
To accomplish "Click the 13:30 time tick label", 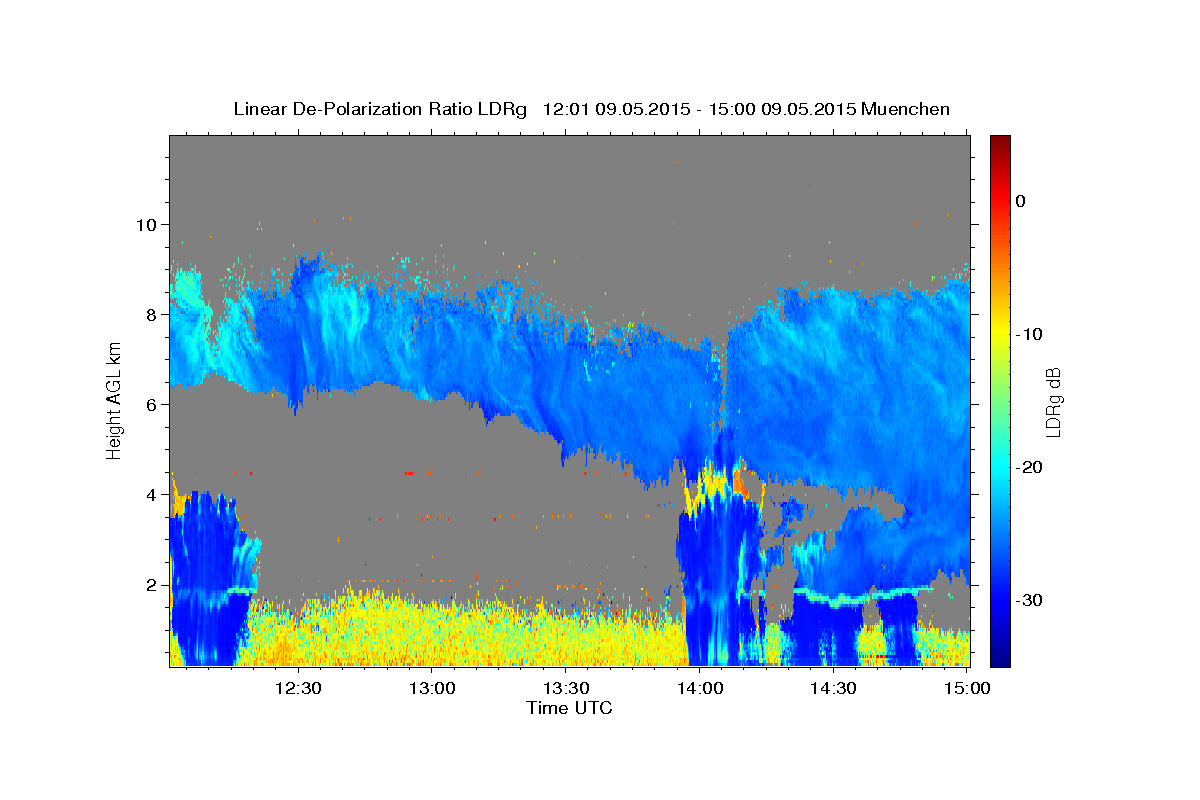I will (565, 688).
